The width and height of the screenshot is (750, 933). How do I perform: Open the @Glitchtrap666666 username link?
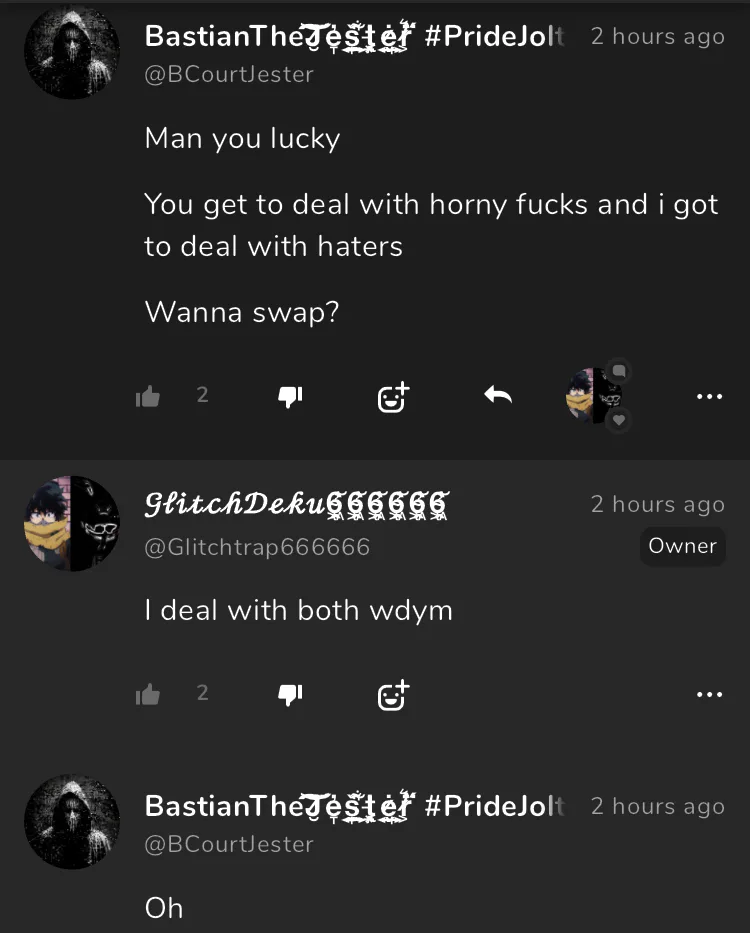[257, 547]
